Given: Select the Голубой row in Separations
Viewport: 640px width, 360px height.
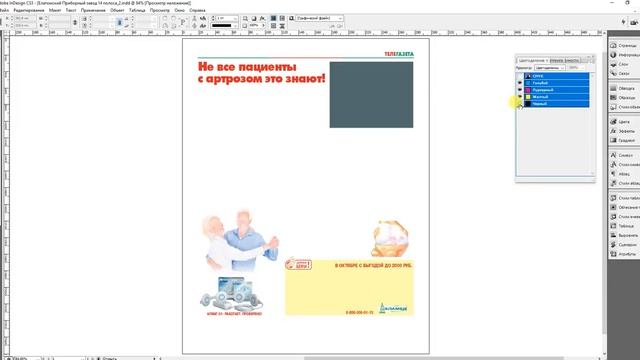Looking at the screenshot, I should pos(556,83).
